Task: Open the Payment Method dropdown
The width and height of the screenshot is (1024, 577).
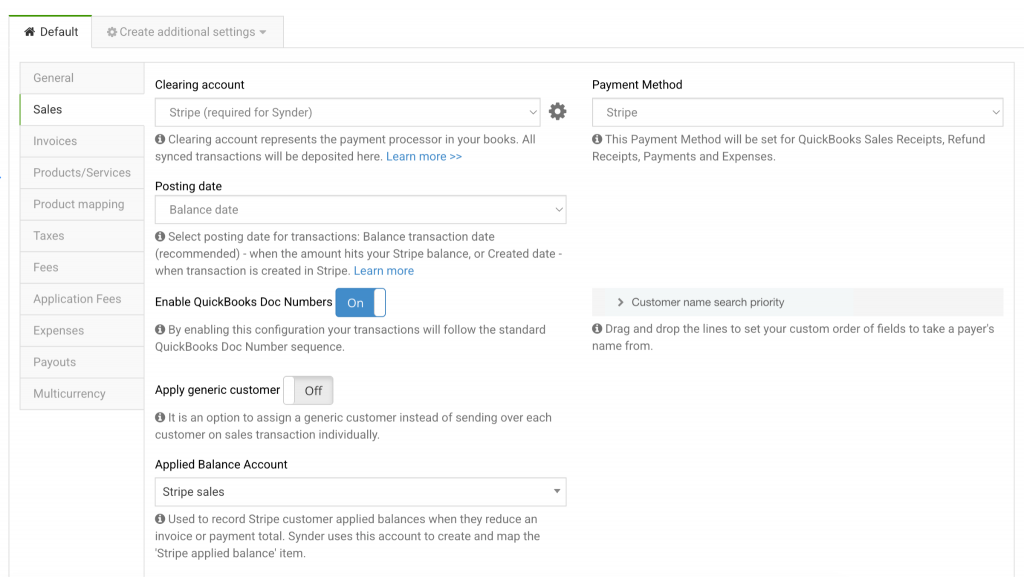Action: coord(797,113)
